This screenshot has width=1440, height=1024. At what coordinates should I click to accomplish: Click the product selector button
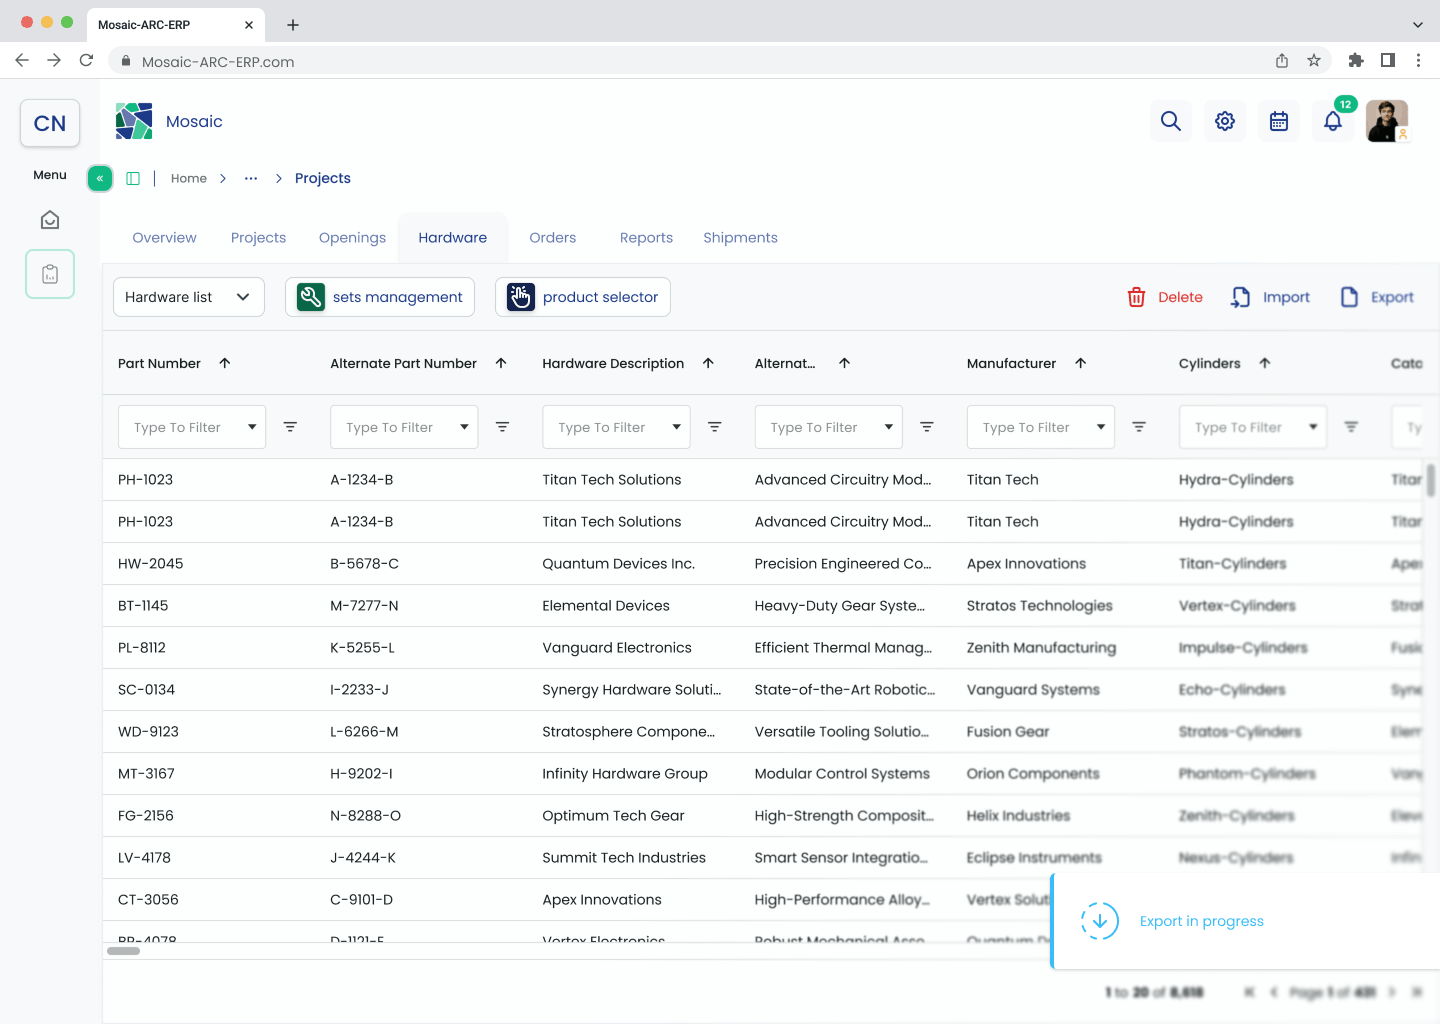(x=583, y=297)
